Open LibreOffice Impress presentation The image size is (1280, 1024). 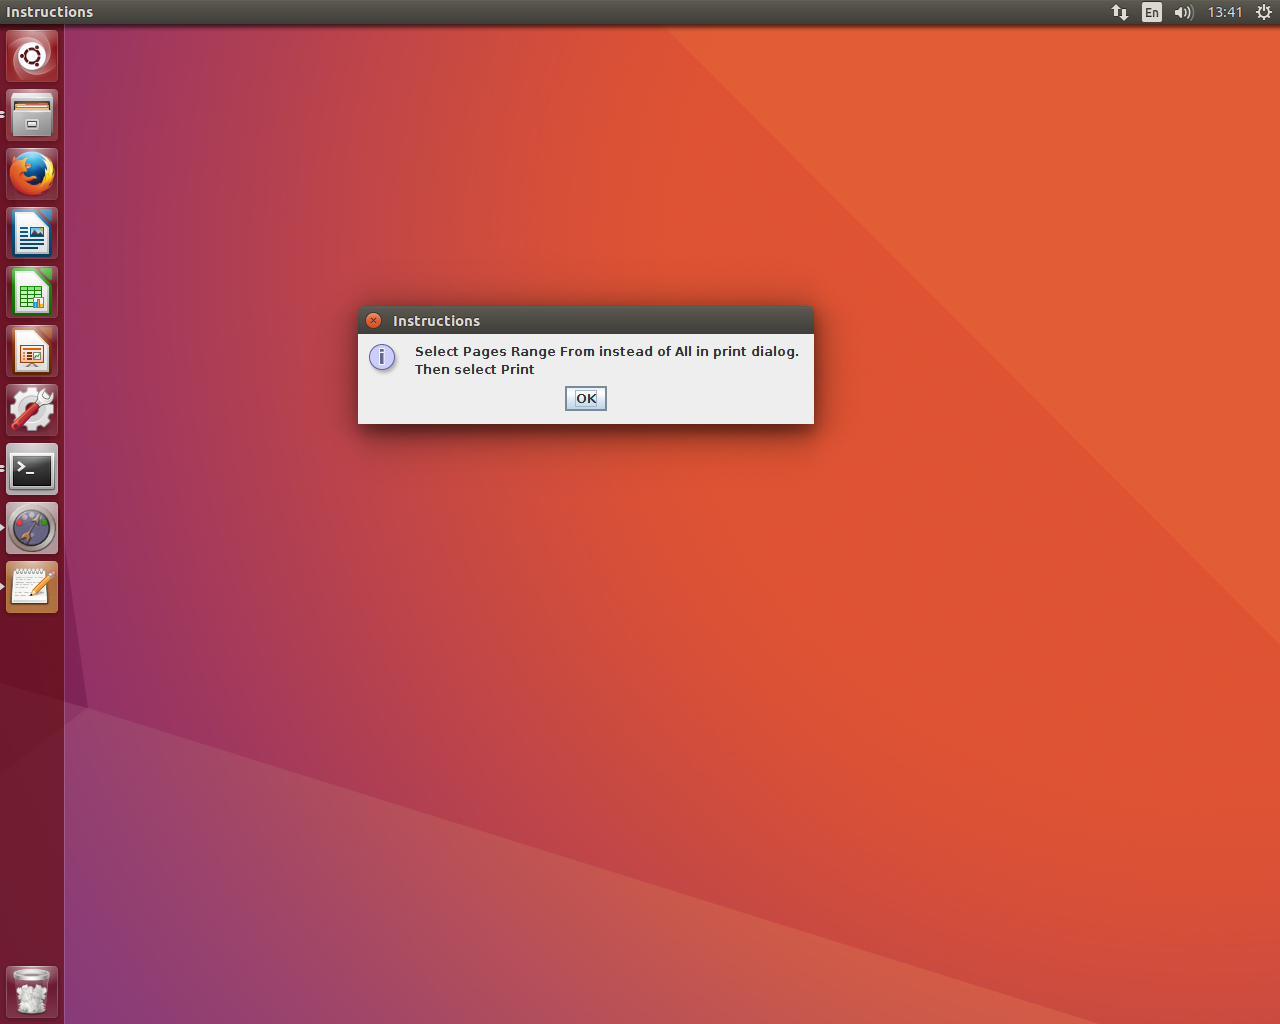pyautogui.click(x=32, y=351)
